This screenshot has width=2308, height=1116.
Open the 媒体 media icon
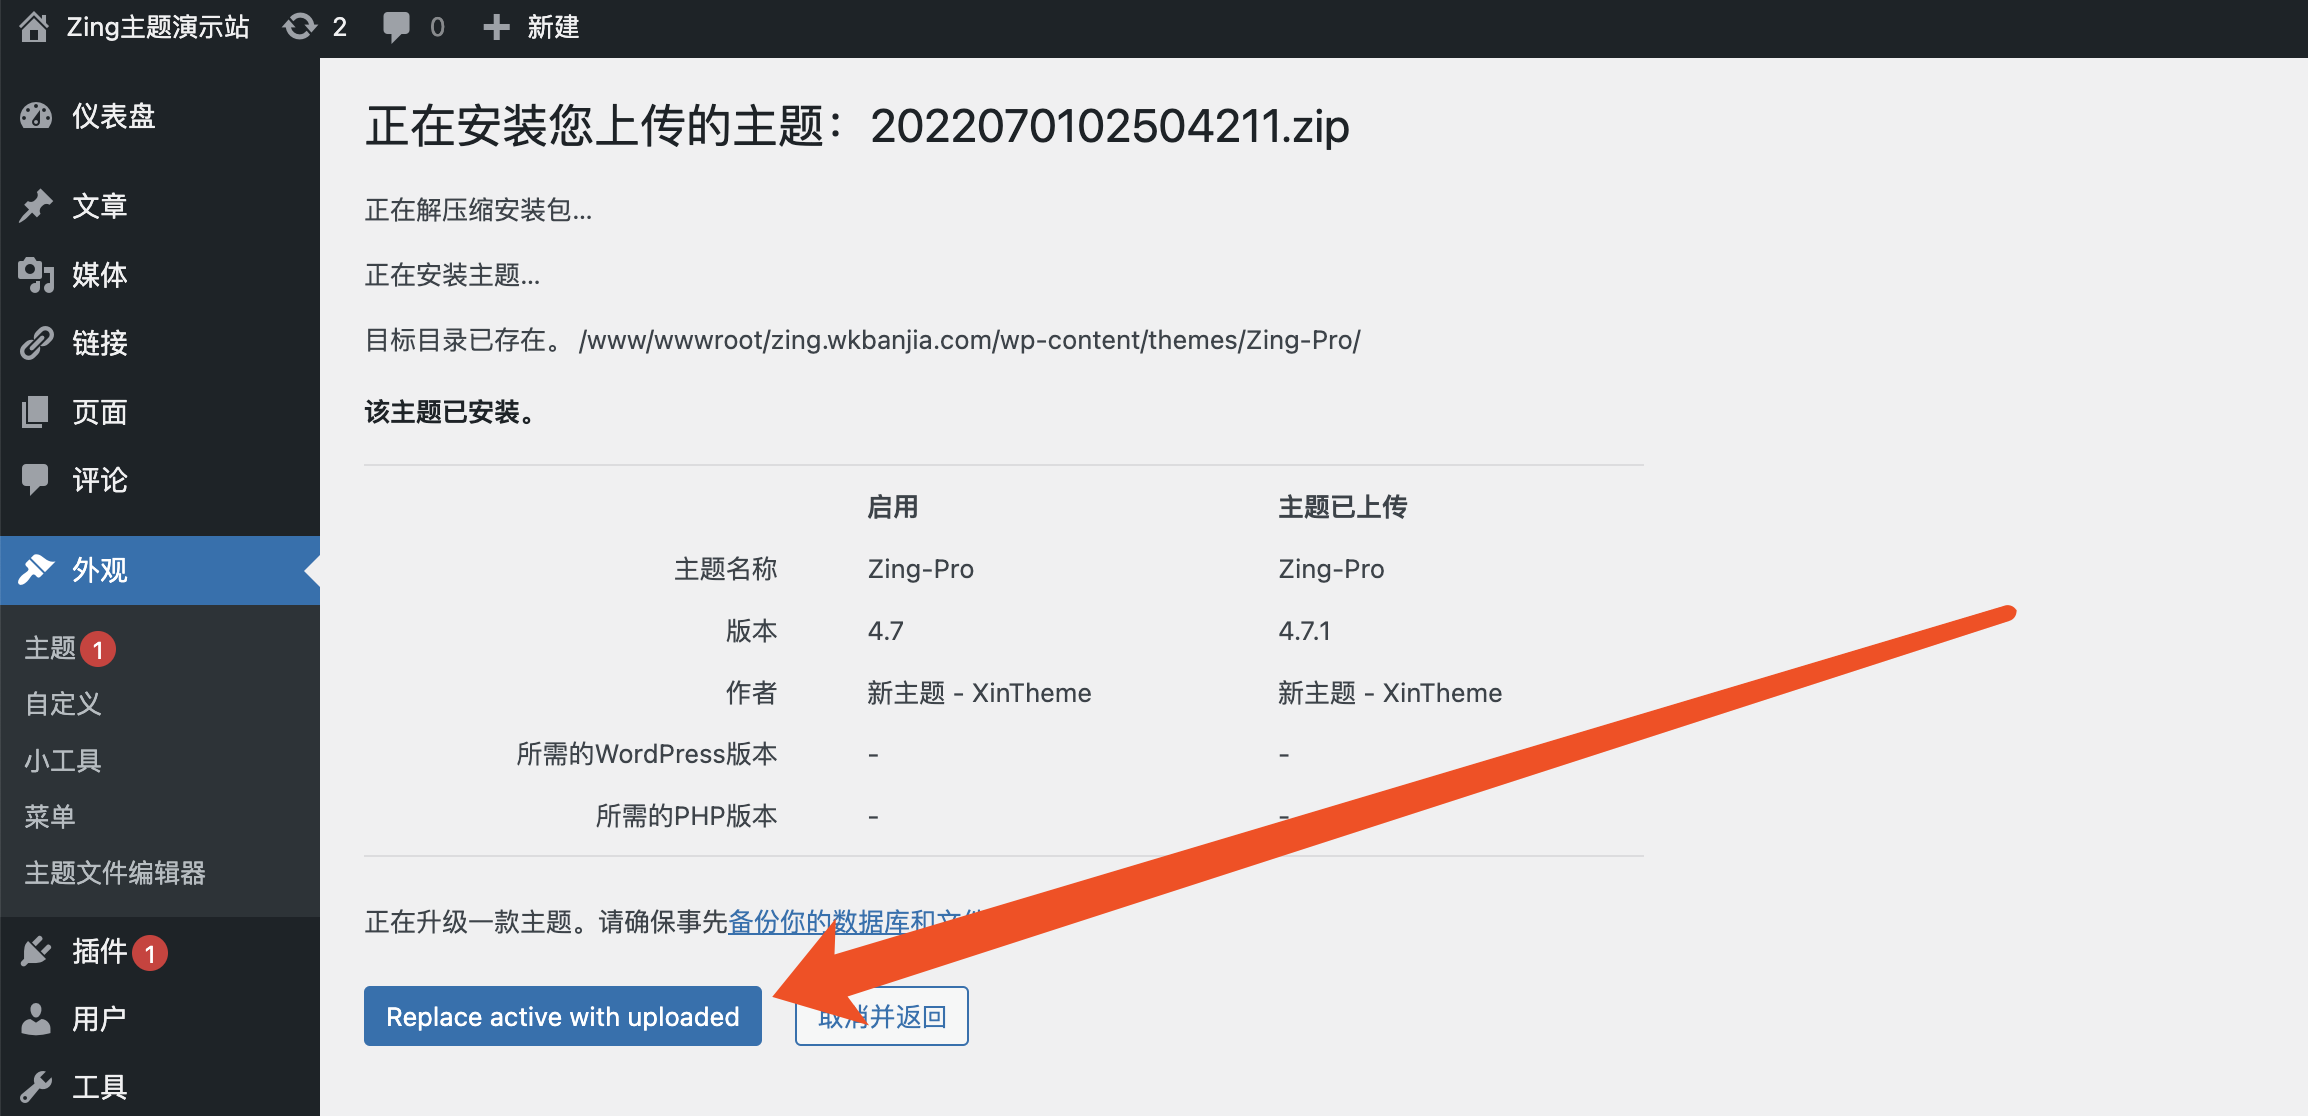tap(36, 275)
